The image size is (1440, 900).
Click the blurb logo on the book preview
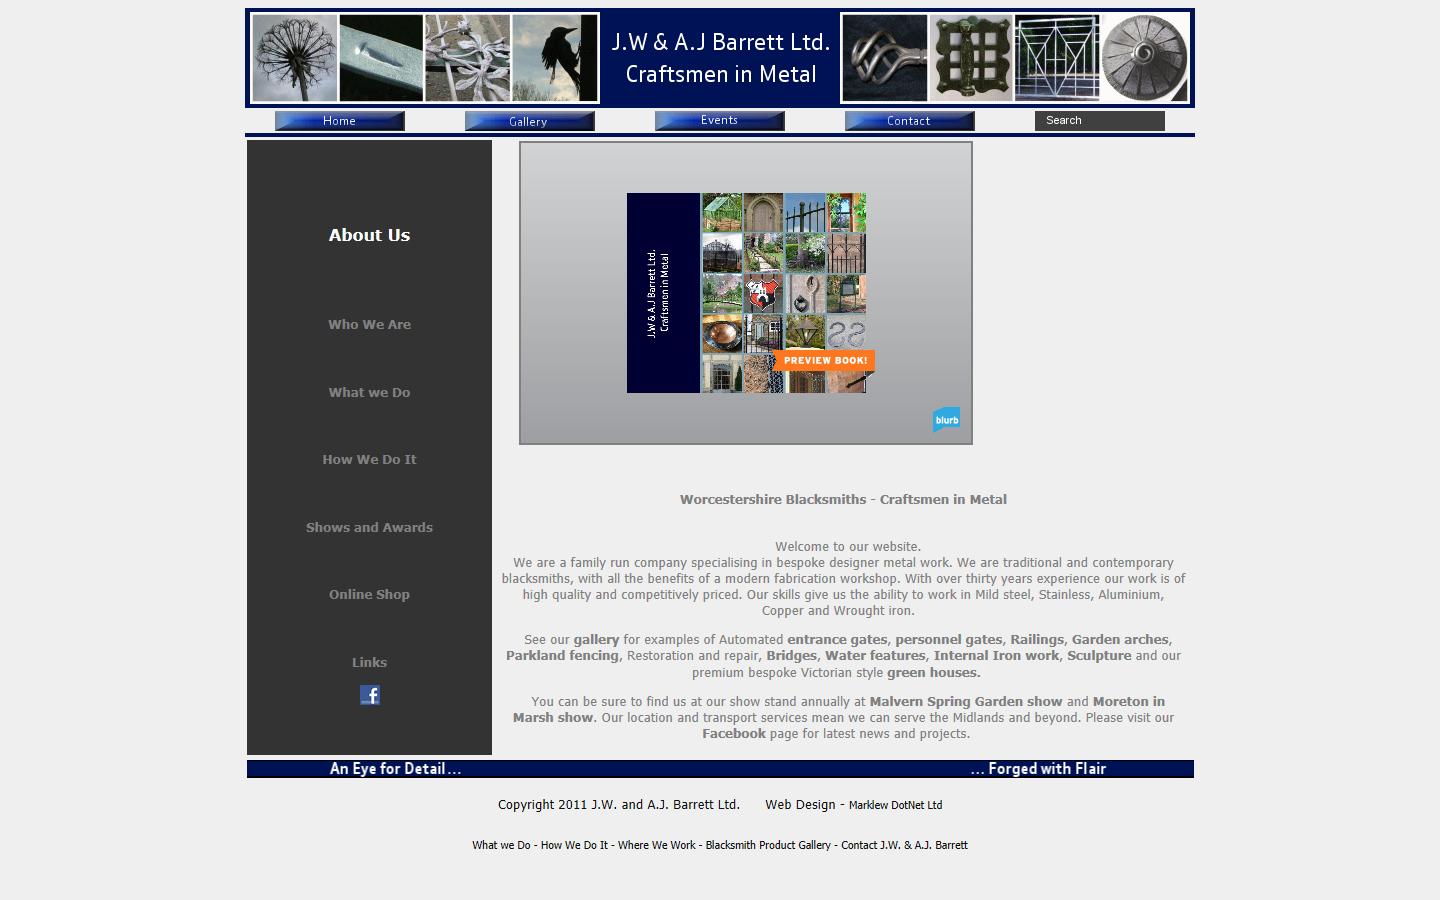945,419
